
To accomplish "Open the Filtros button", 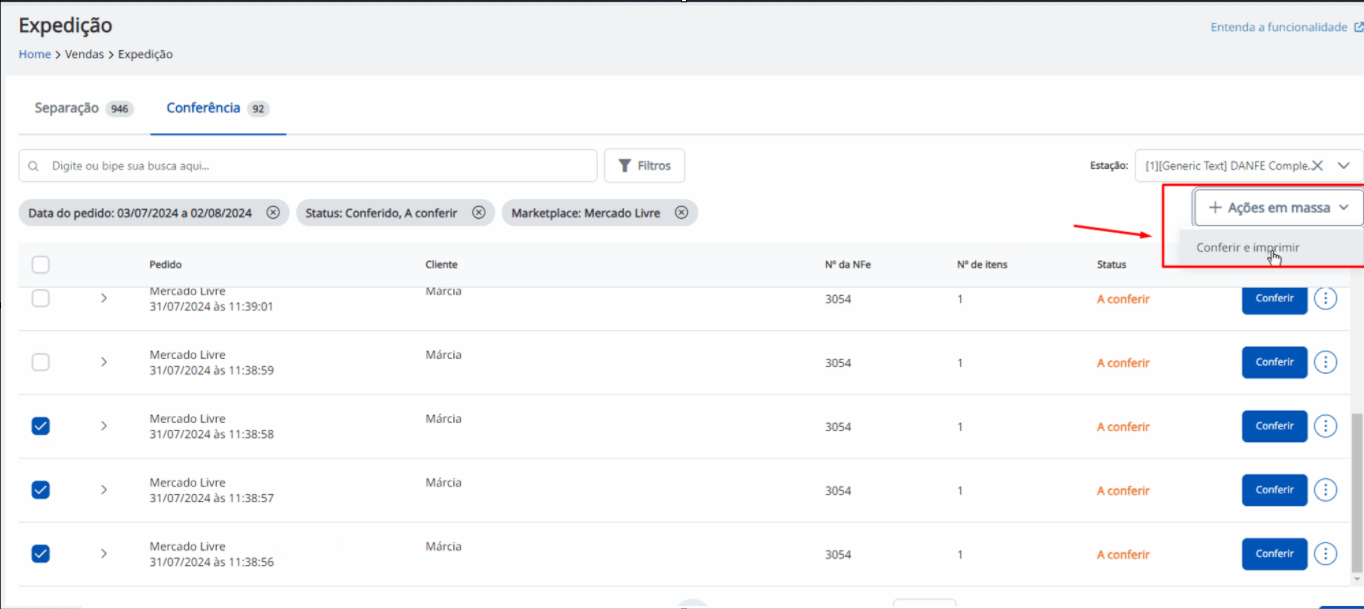I will coord(644,166).
